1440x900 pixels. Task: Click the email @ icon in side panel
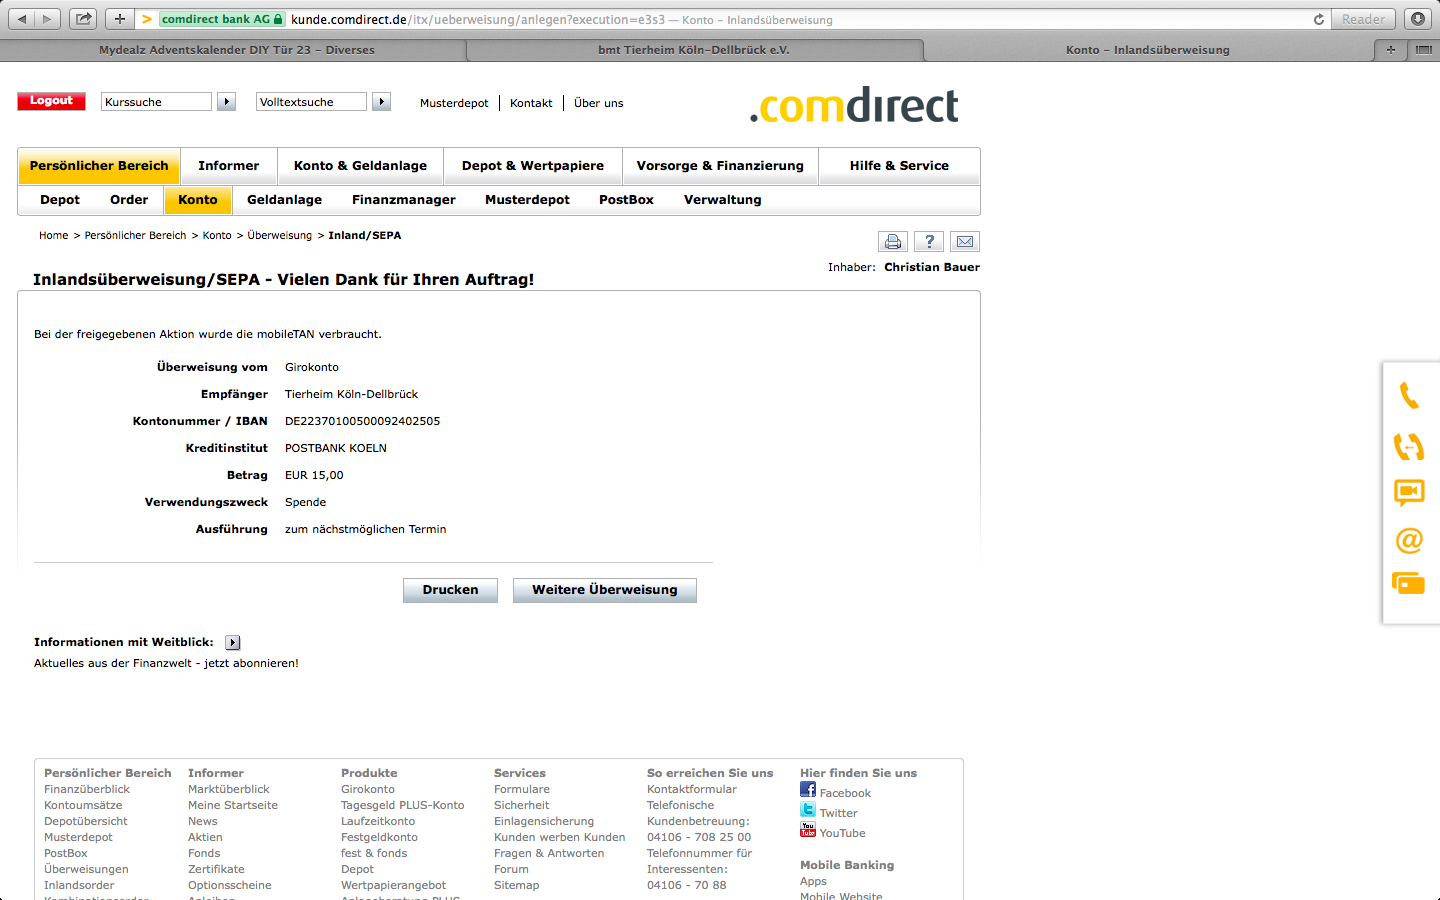1409,540
